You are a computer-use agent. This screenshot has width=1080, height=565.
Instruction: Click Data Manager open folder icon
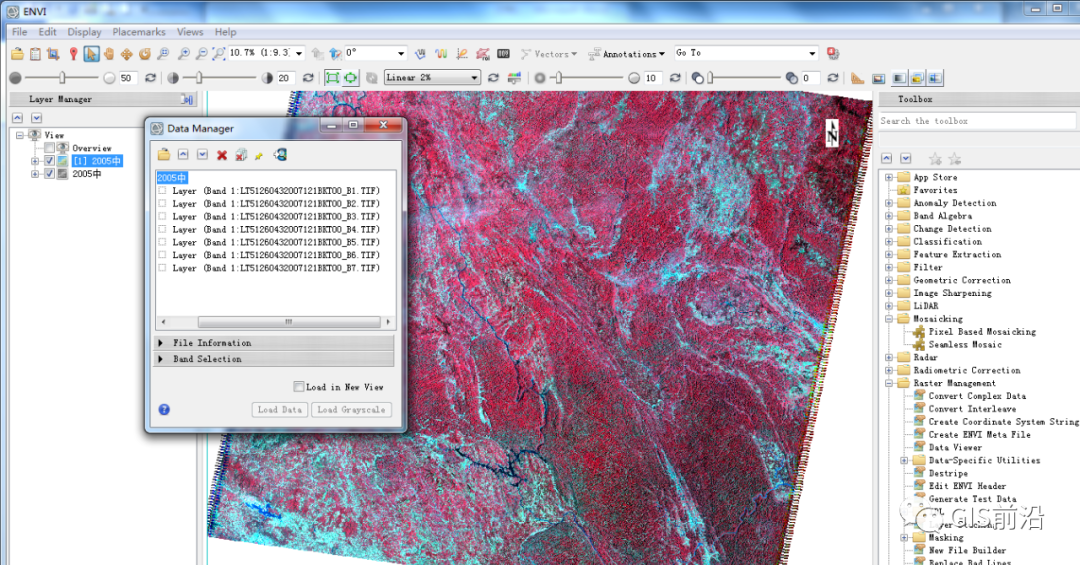(x=163, y=155)
